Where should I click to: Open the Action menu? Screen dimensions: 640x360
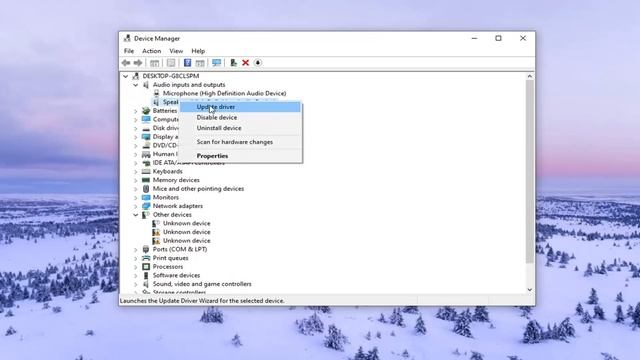click(151, 51)
